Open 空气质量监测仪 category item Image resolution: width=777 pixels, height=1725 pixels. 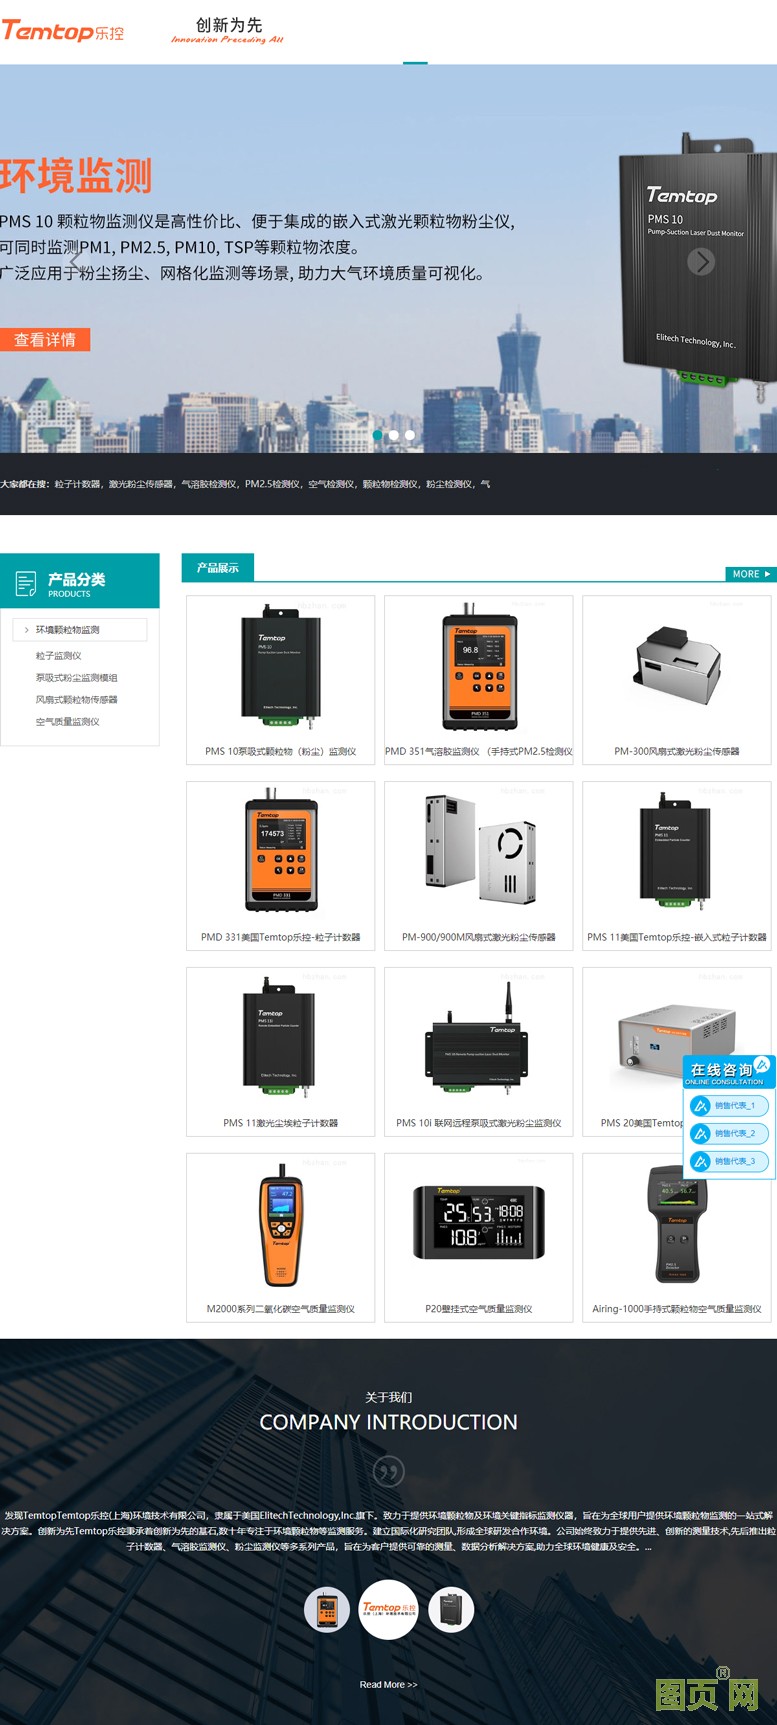click(68, 722)
